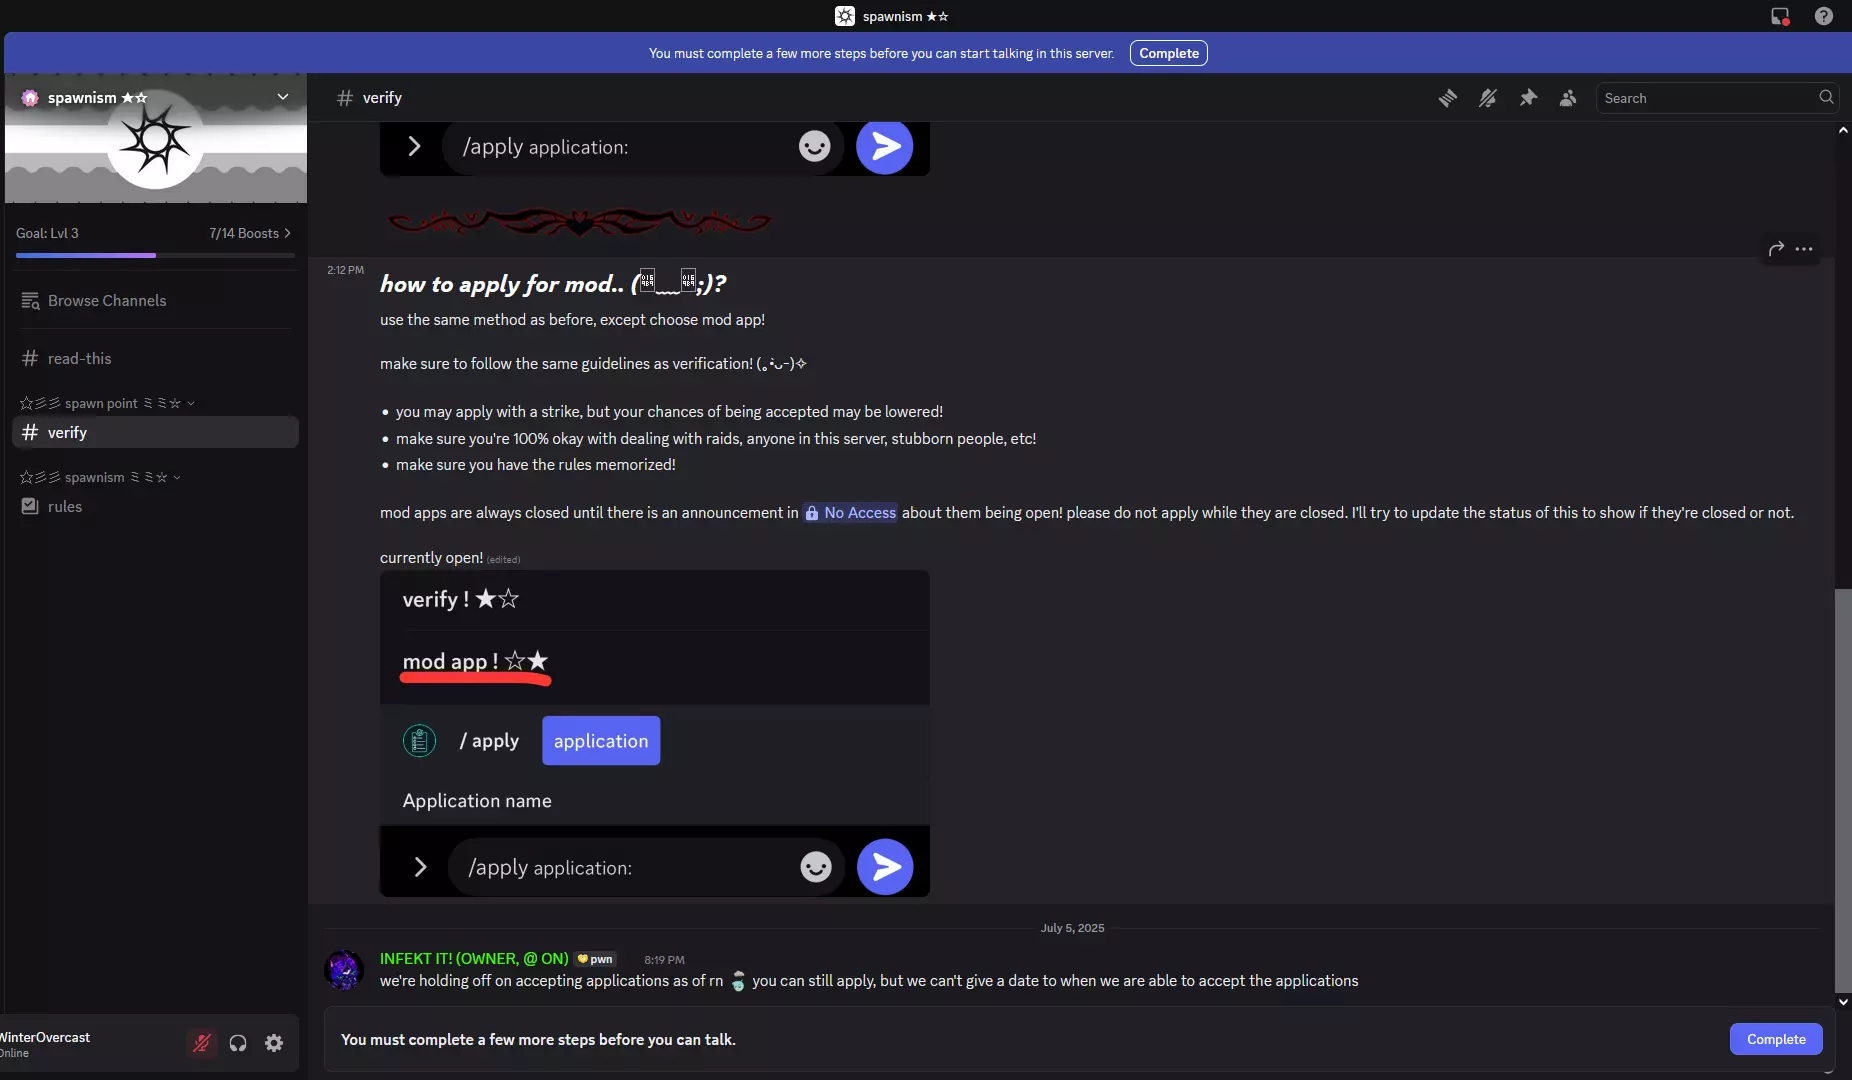Open the inbox icon in title bar

point(1780,16)
